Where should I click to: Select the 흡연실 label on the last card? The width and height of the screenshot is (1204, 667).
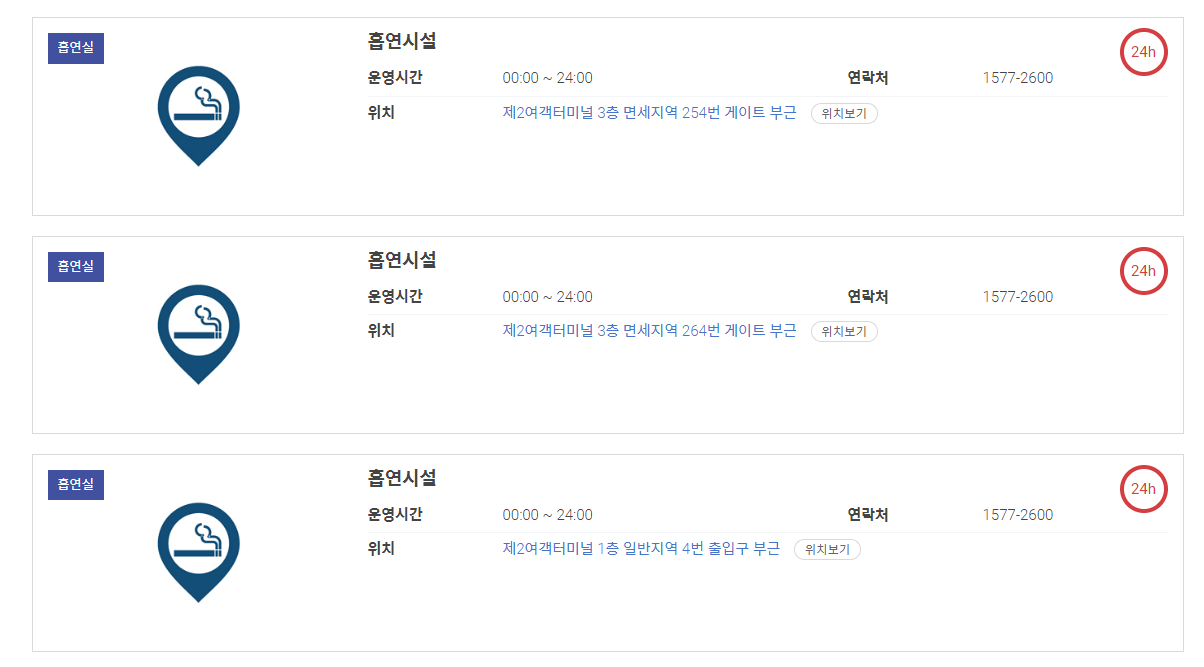75,484
